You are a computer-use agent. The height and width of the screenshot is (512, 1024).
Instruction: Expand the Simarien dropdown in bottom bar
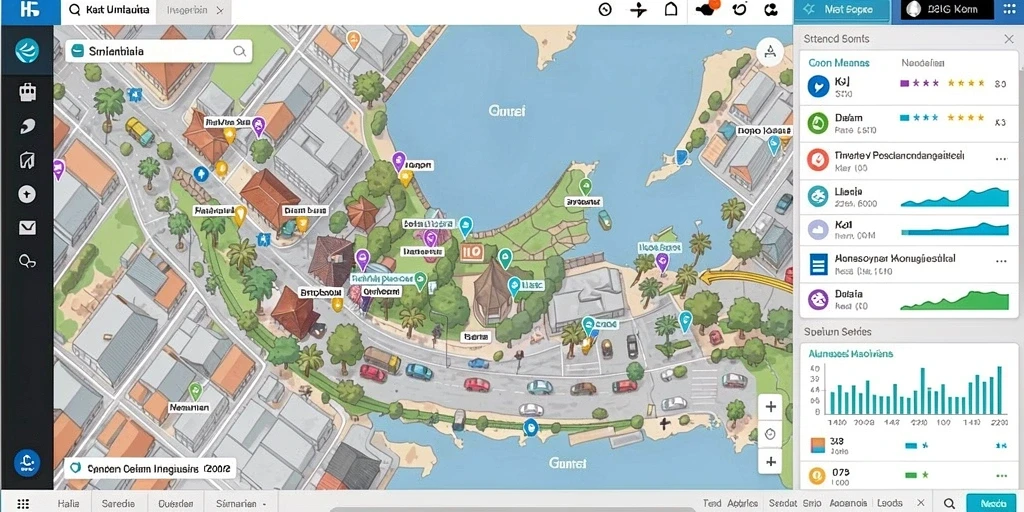point(242,504)
